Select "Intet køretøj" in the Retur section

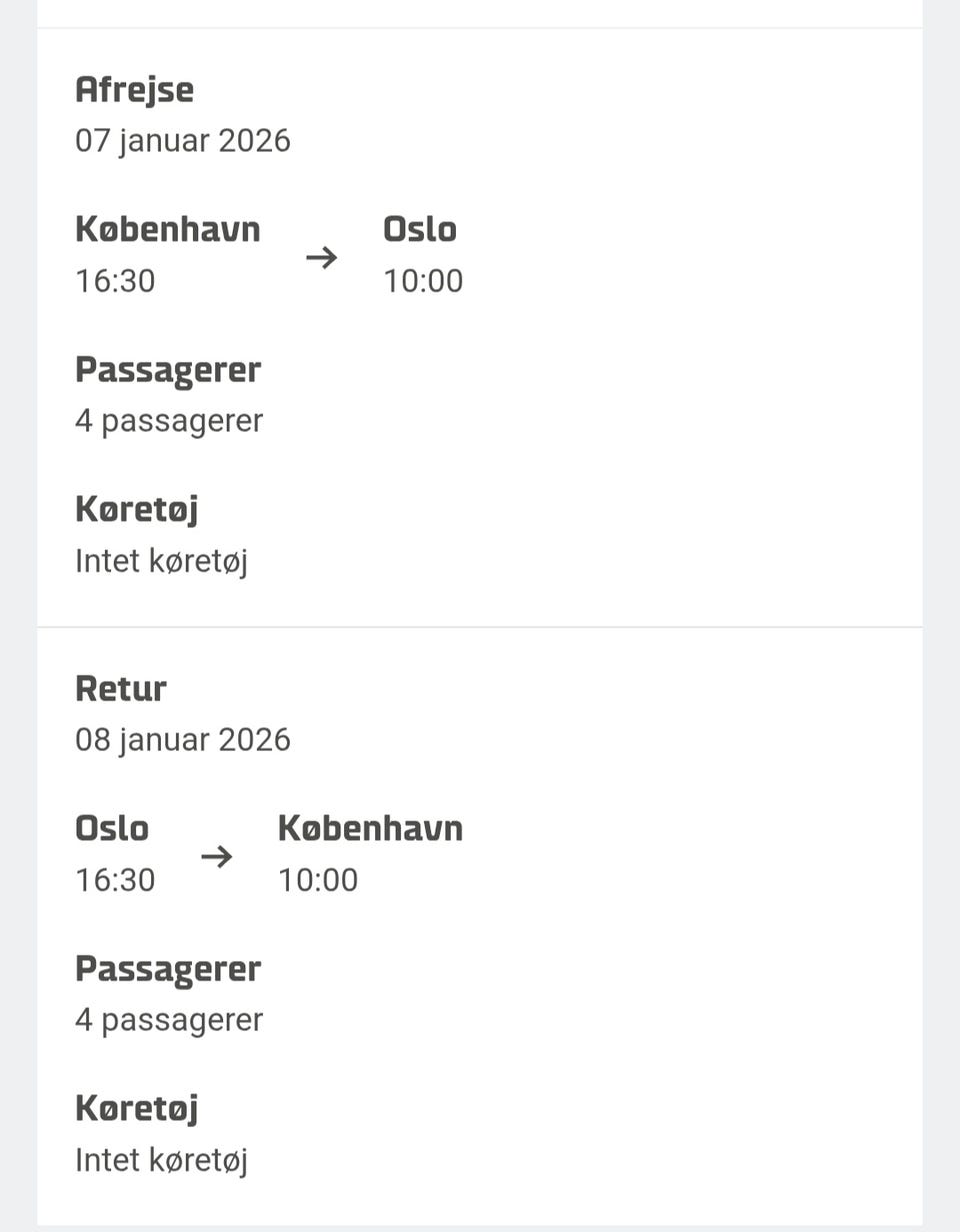pos(161,1160)
